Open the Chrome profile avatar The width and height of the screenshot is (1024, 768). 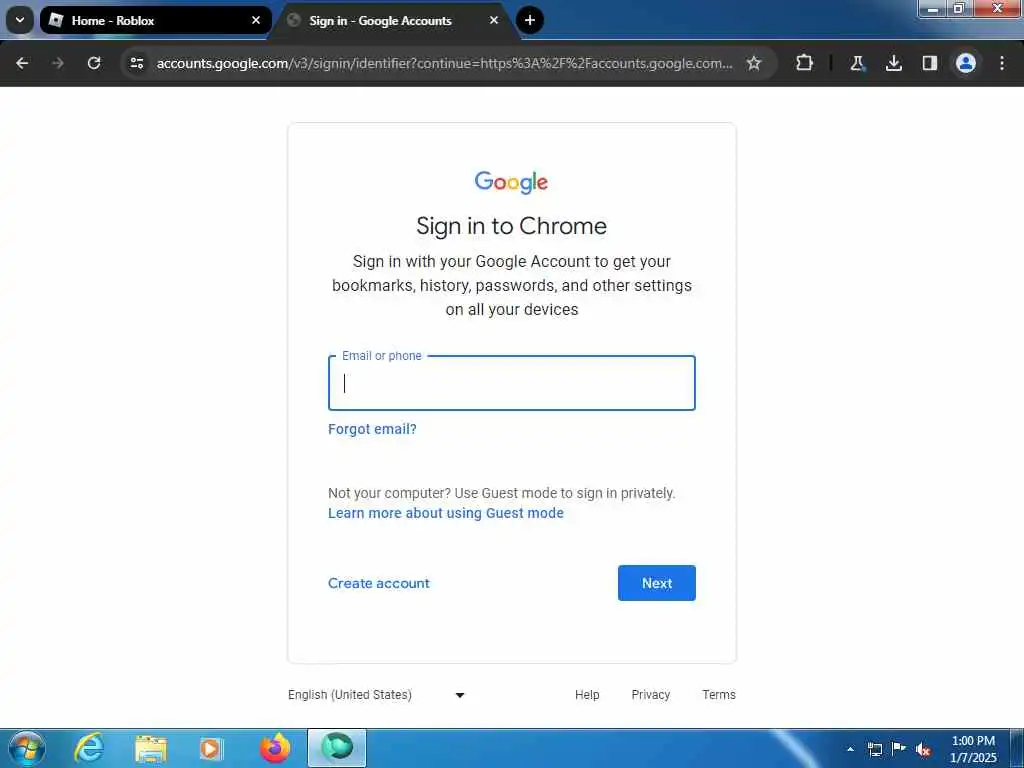(966, 63)
